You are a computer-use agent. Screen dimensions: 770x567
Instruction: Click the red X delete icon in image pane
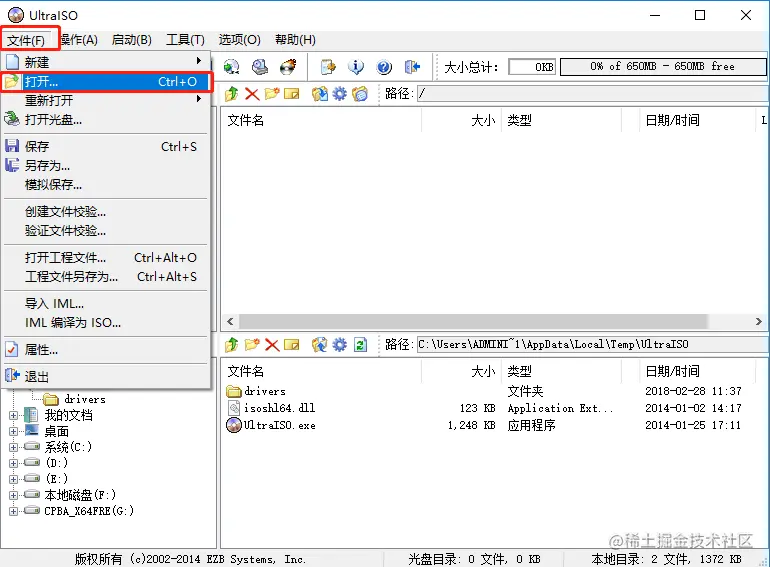[x=252, y=93]
